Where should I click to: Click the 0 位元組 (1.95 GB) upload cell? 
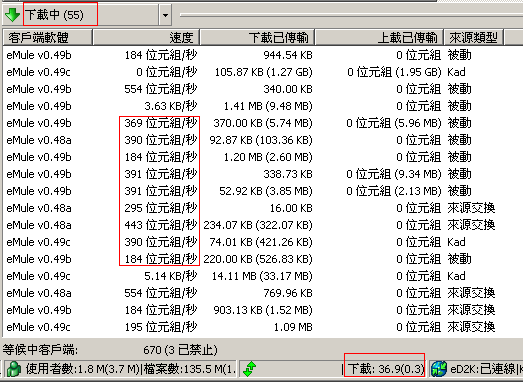pos(394,72)
